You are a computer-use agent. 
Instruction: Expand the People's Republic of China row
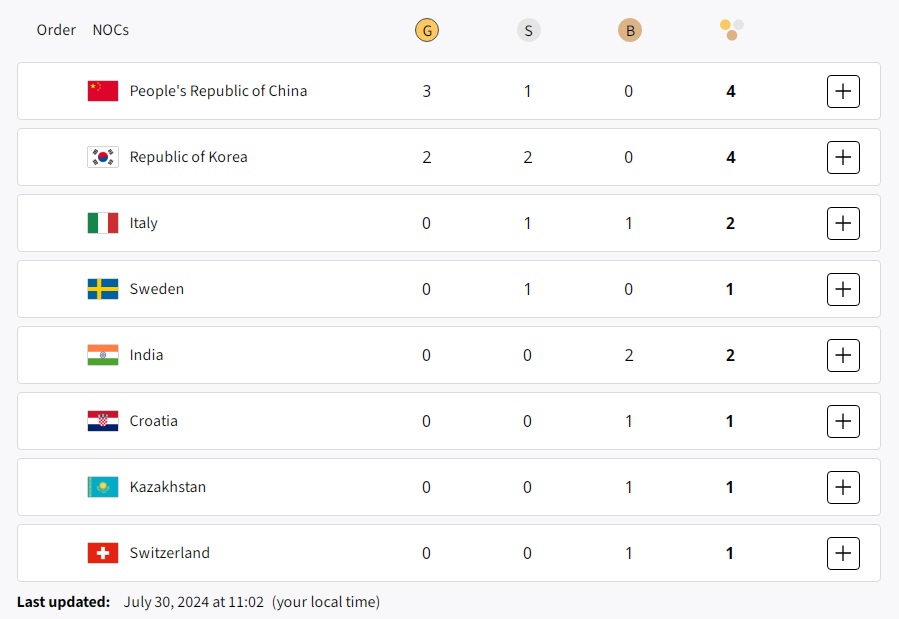pos(843,91)
